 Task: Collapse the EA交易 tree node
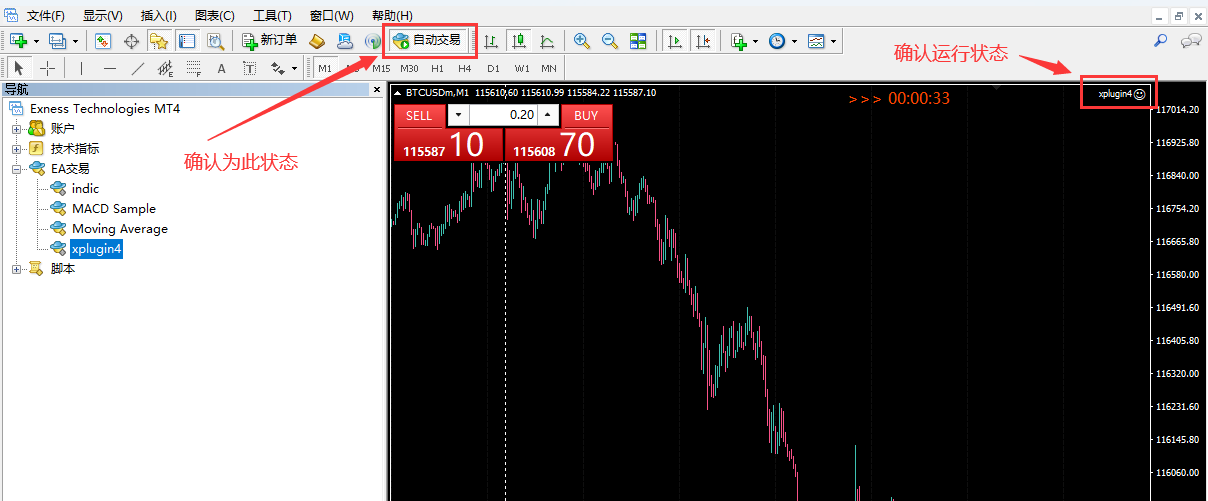coord(16,169)
